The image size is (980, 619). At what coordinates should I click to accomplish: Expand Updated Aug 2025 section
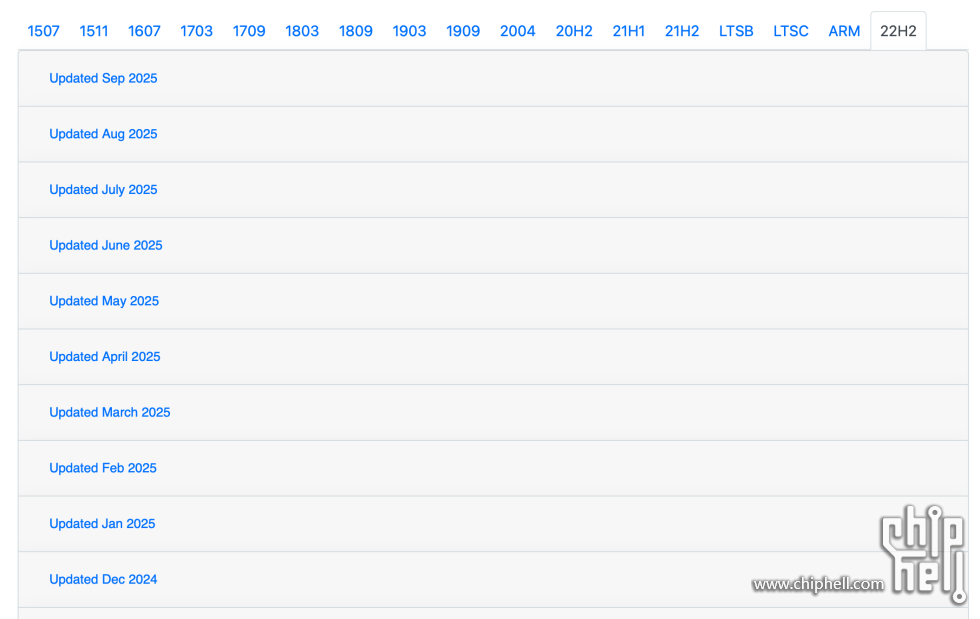coord(103,134)
